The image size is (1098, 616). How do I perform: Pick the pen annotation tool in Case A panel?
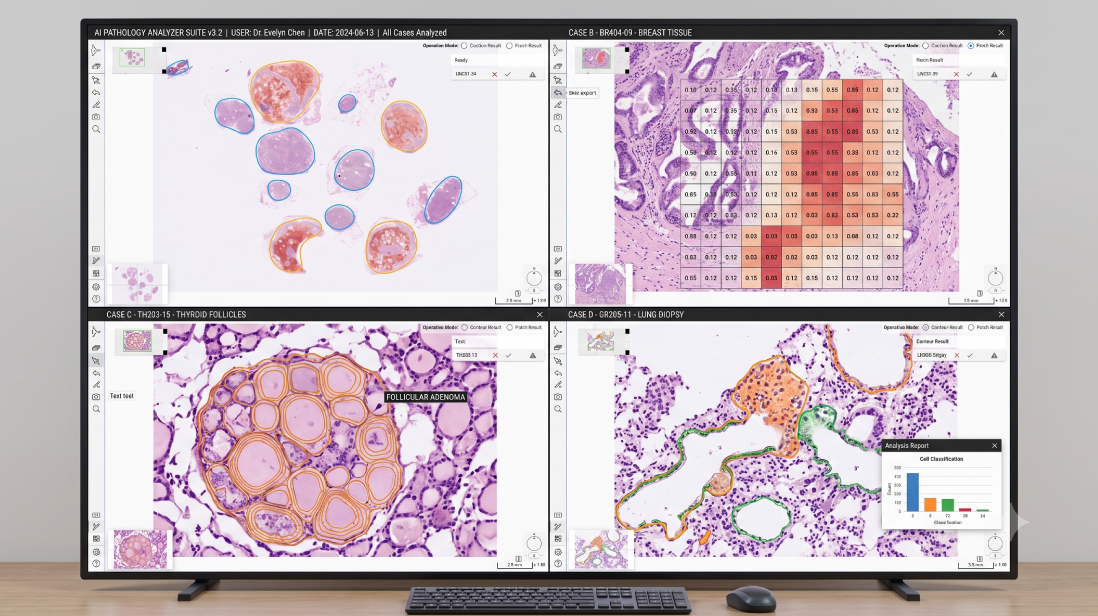point(96,104)
